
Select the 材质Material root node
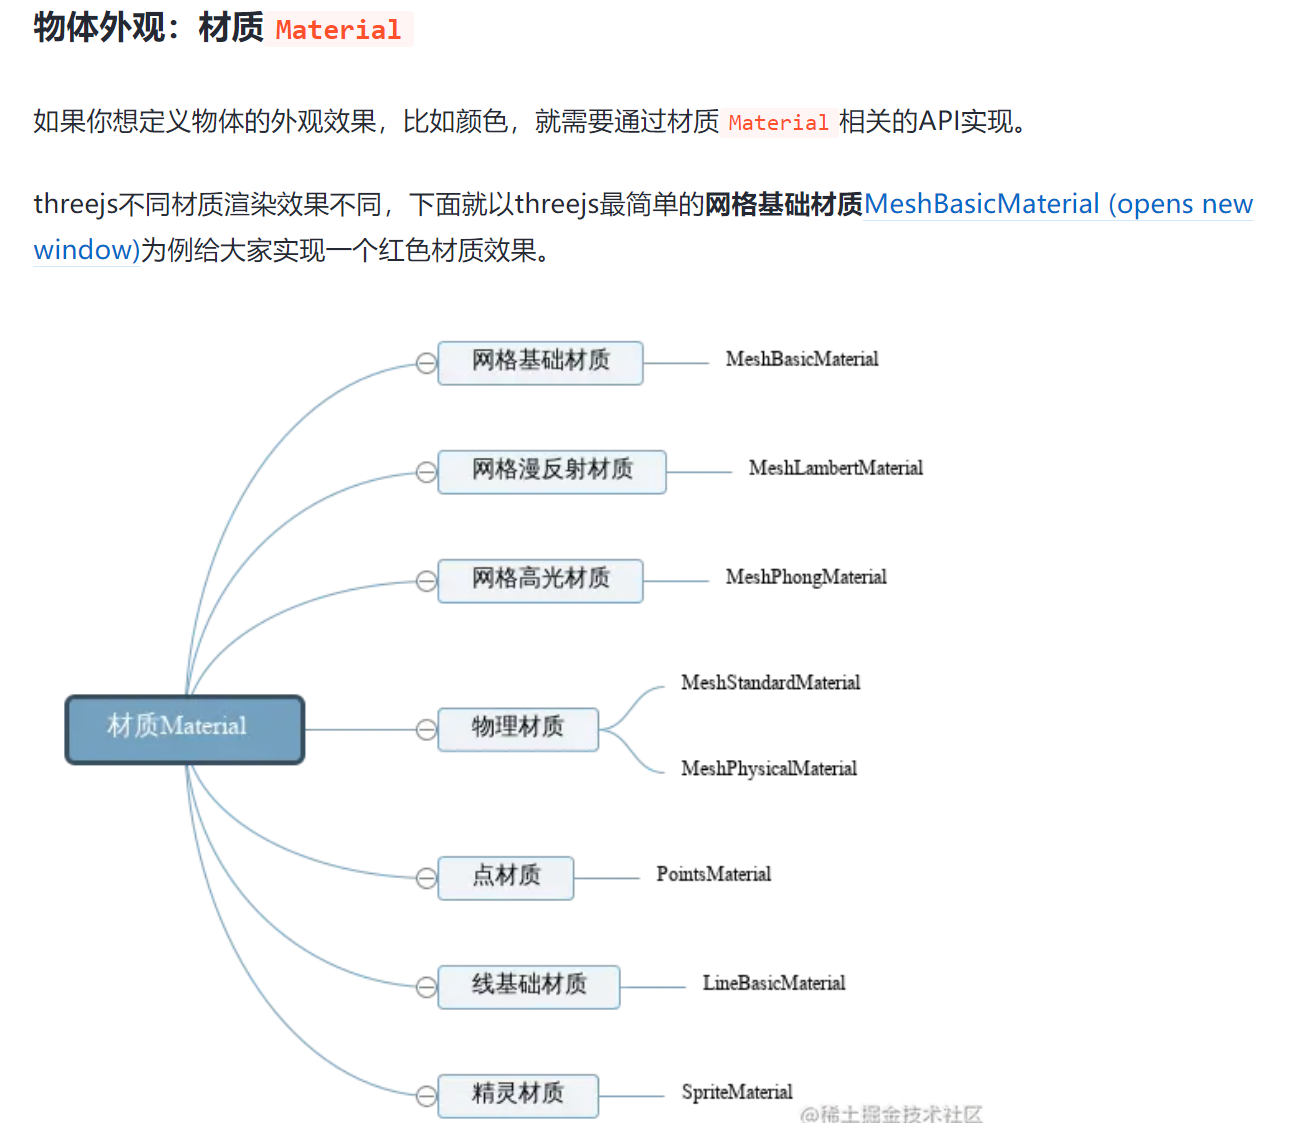click(x=185, y=730)
